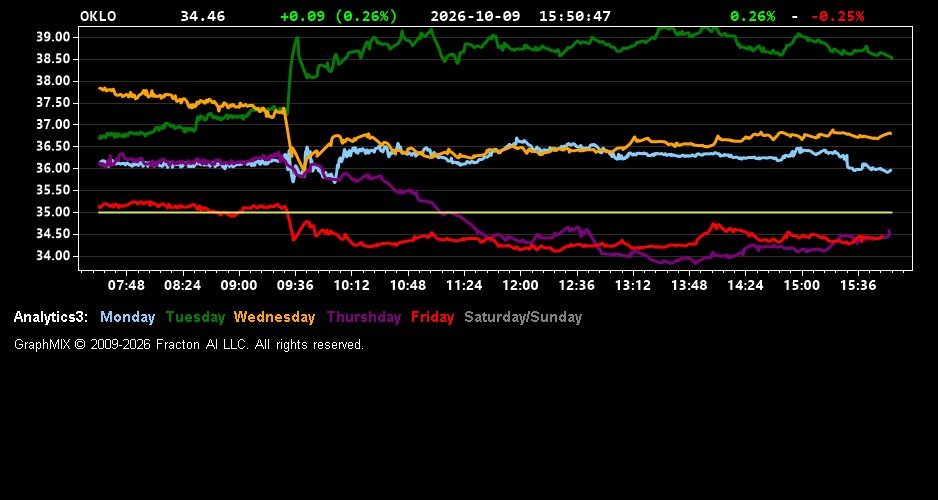The width and height of the screenshot is (938, 500).
Task: Click the date 2026-10-09
Action: (x=475, y=16)
